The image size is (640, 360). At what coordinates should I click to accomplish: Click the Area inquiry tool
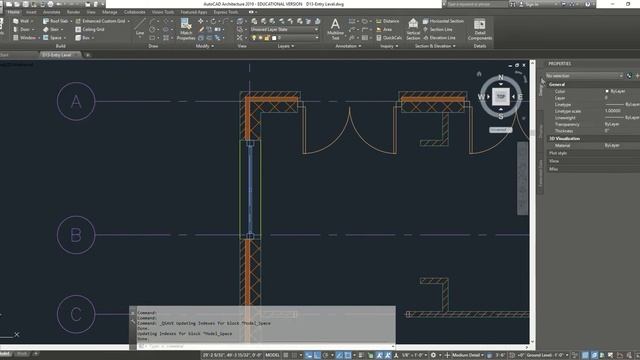pos(384,29)
